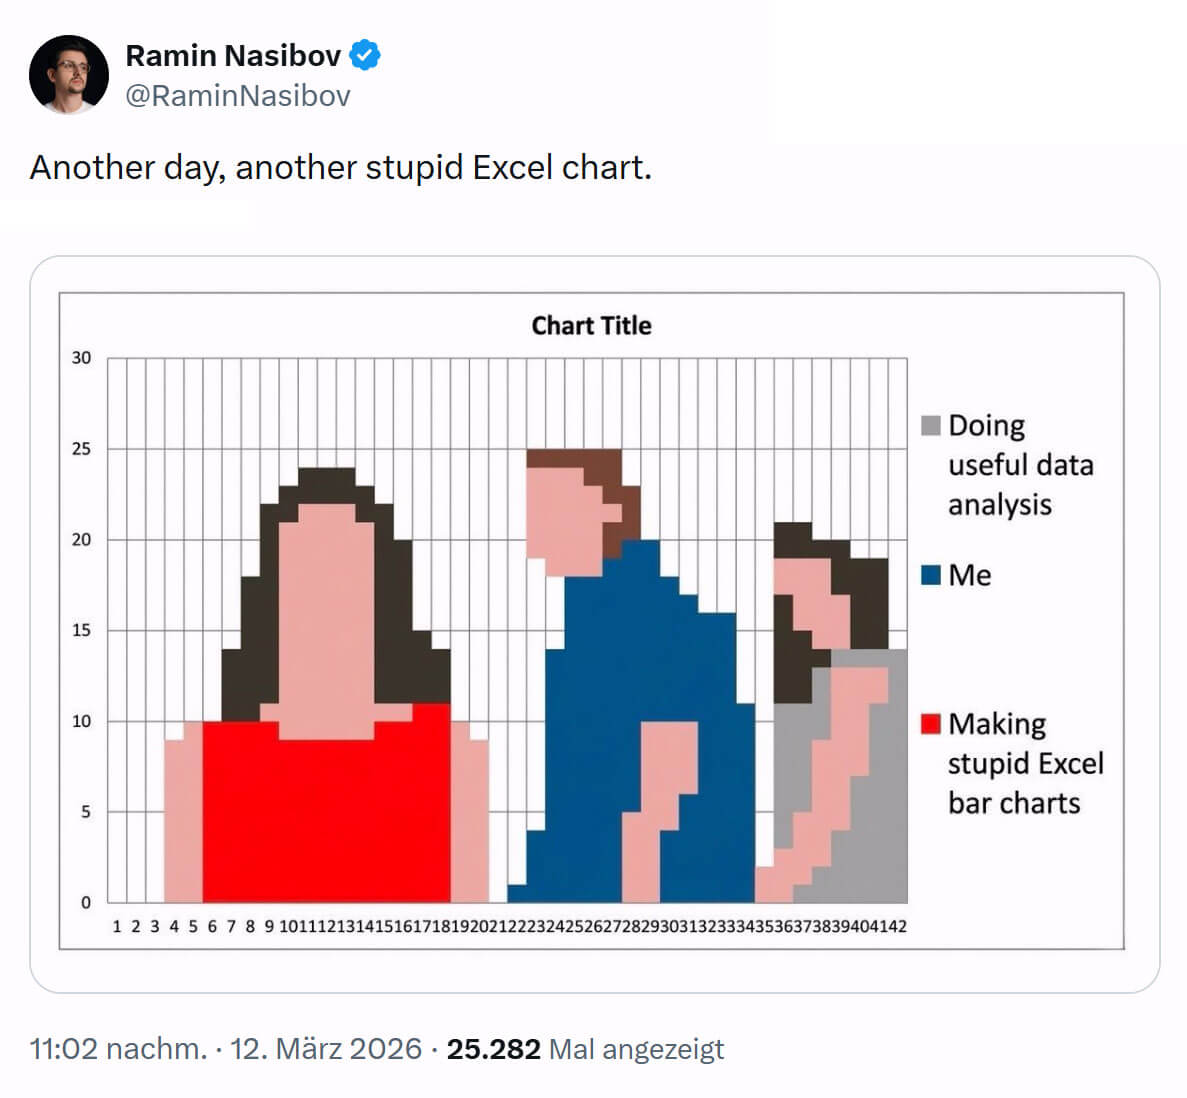Click the blue "Me" legend swatch

point(931,575)
